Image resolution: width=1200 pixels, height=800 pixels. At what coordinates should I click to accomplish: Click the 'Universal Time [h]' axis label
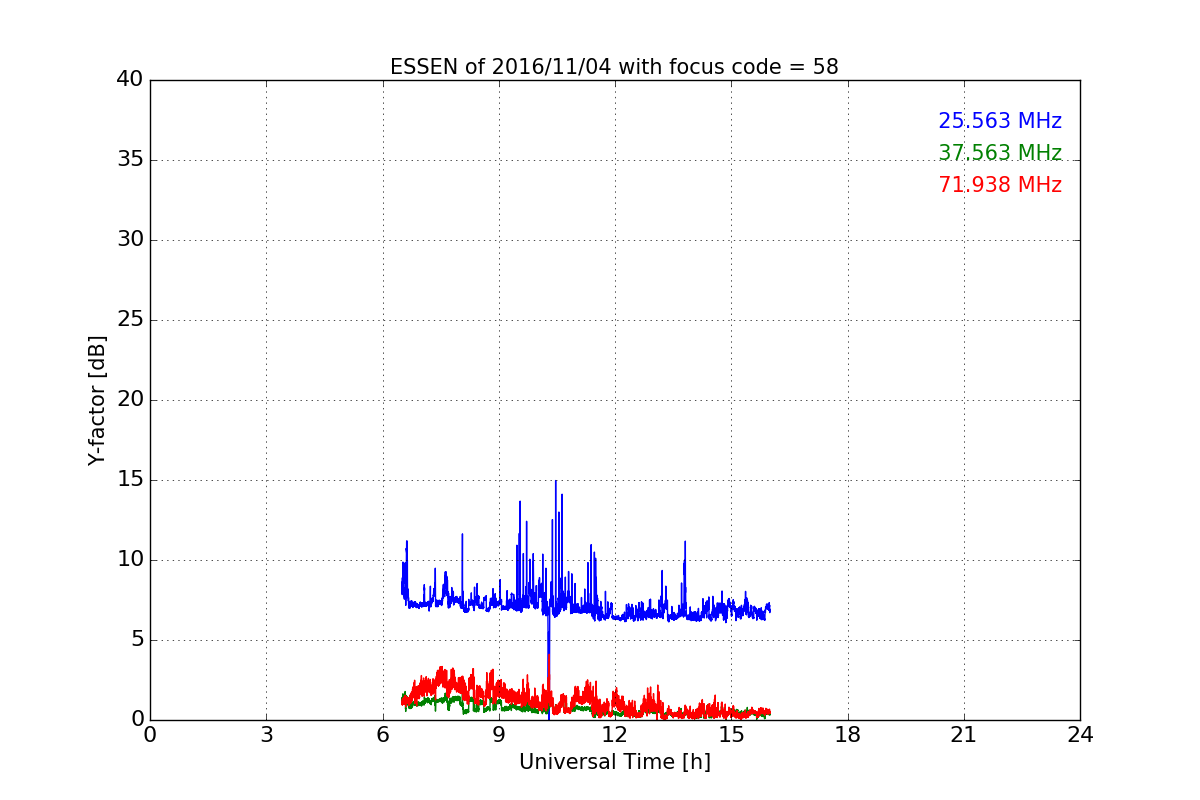(x=614, y=762)
